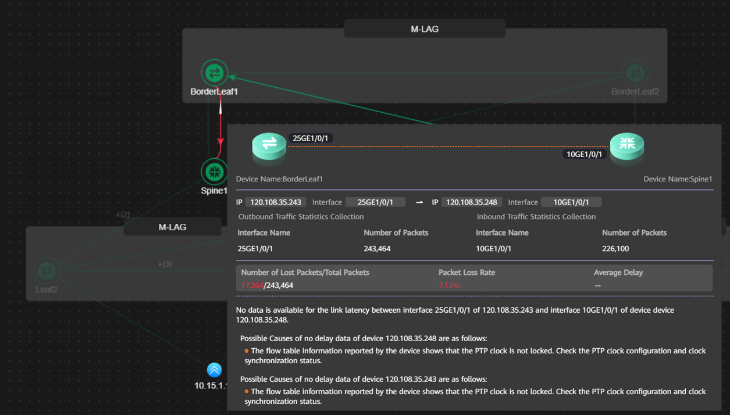Select the blue 10.15.1 host endpoint icon
730x415 pixels.
click(x=214, y=370)
